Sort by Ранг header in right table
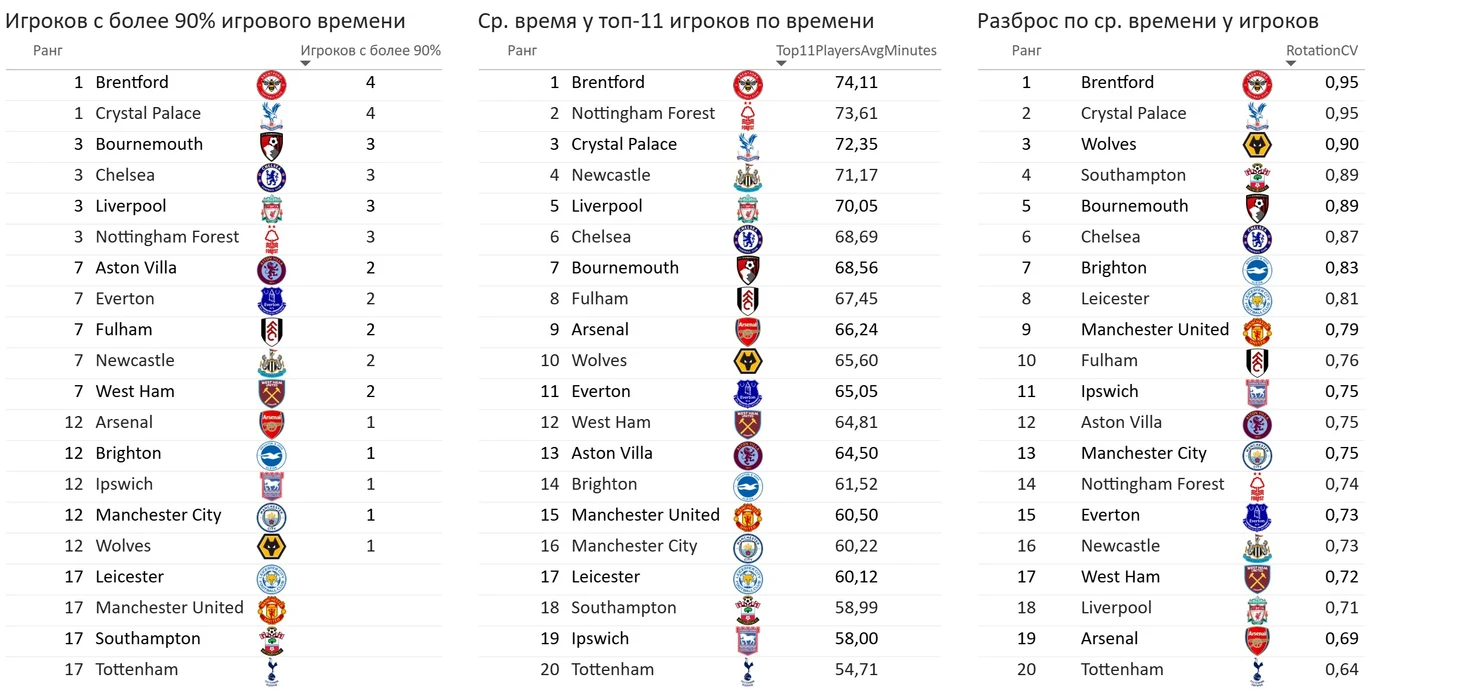 tap(1026, 50)
